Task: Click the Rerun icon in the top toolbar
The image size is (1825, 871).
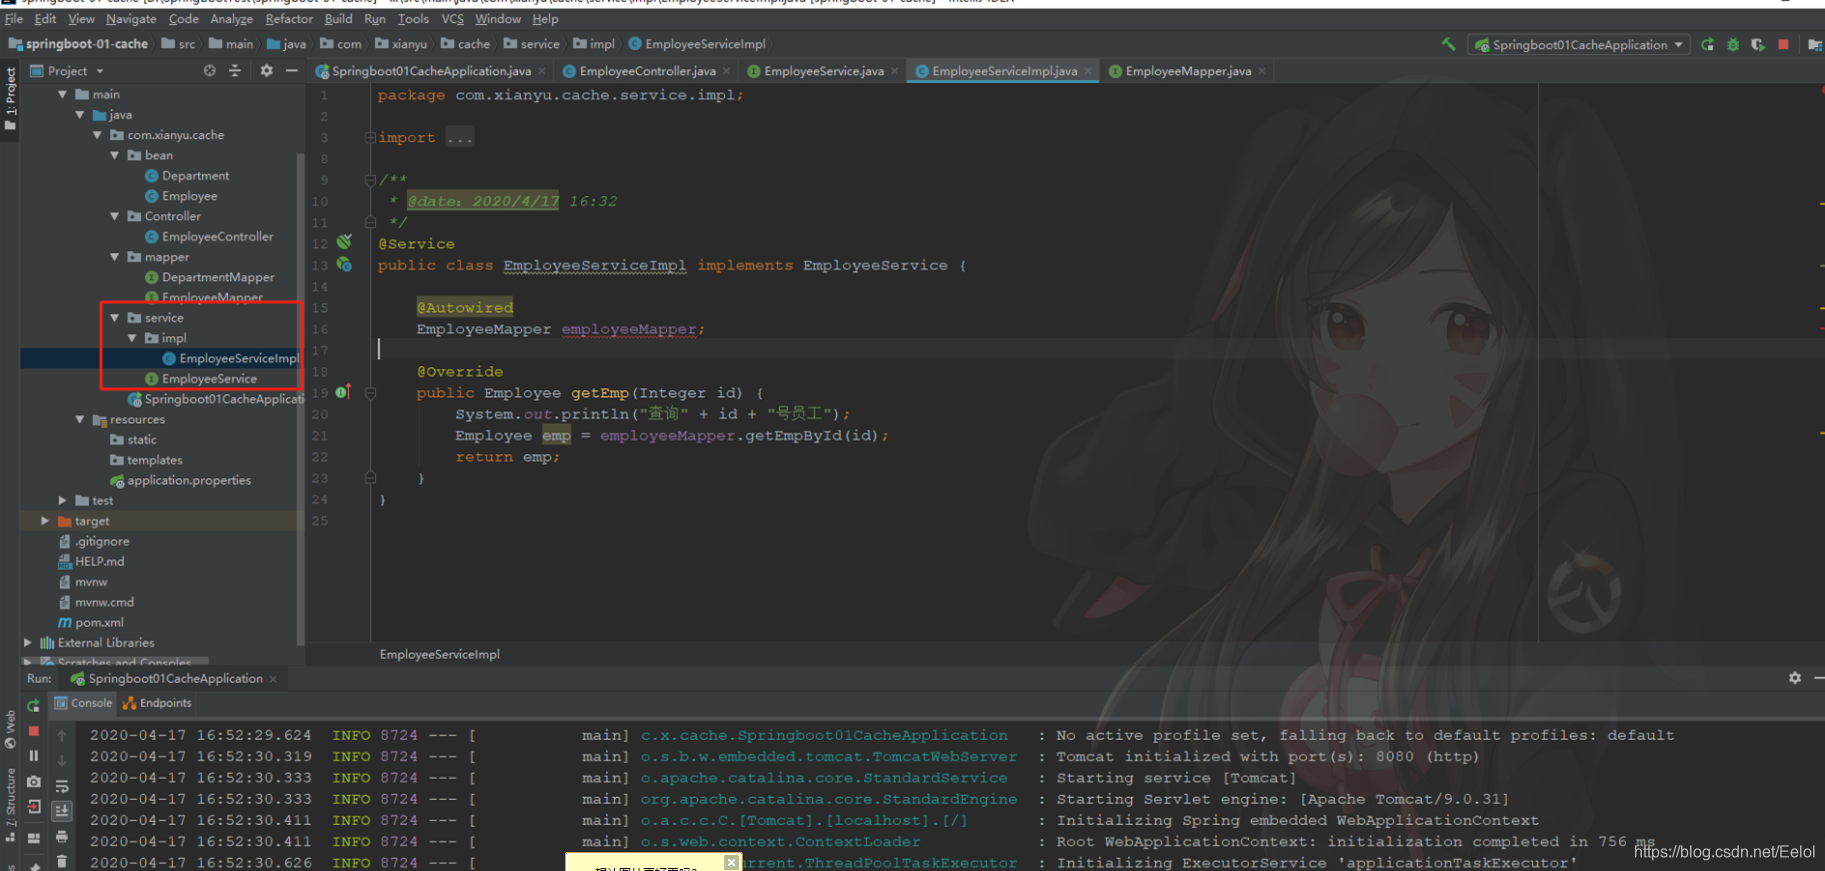Action: click(x=1708, y=44)
